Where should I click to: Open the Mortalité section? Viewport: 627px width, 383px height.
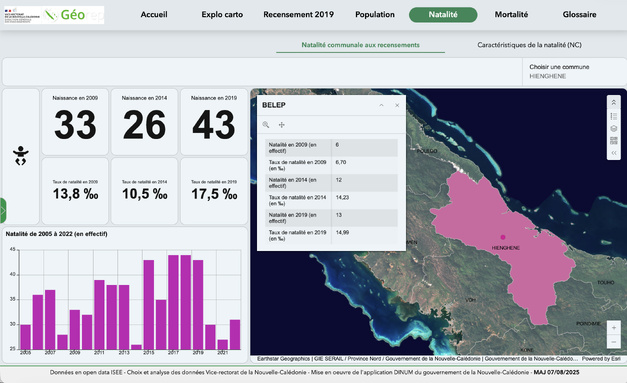coord(511,14)
